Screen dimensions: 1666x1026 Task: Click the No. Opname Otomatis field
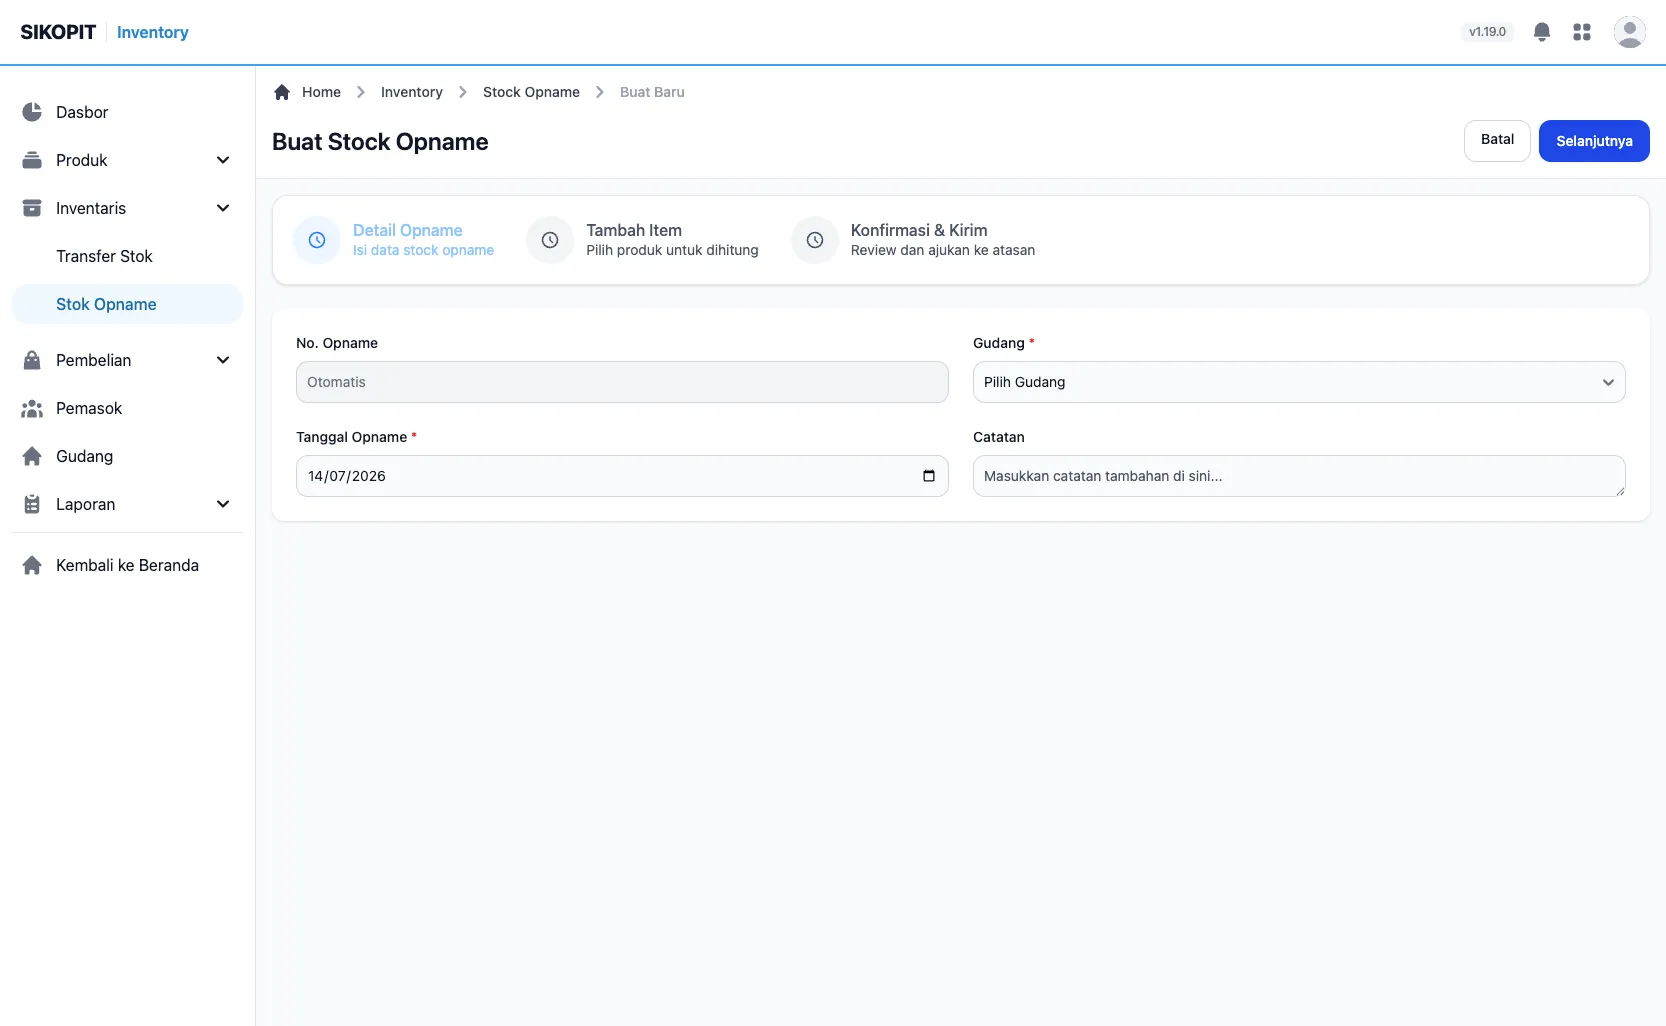tap(622, 382)
